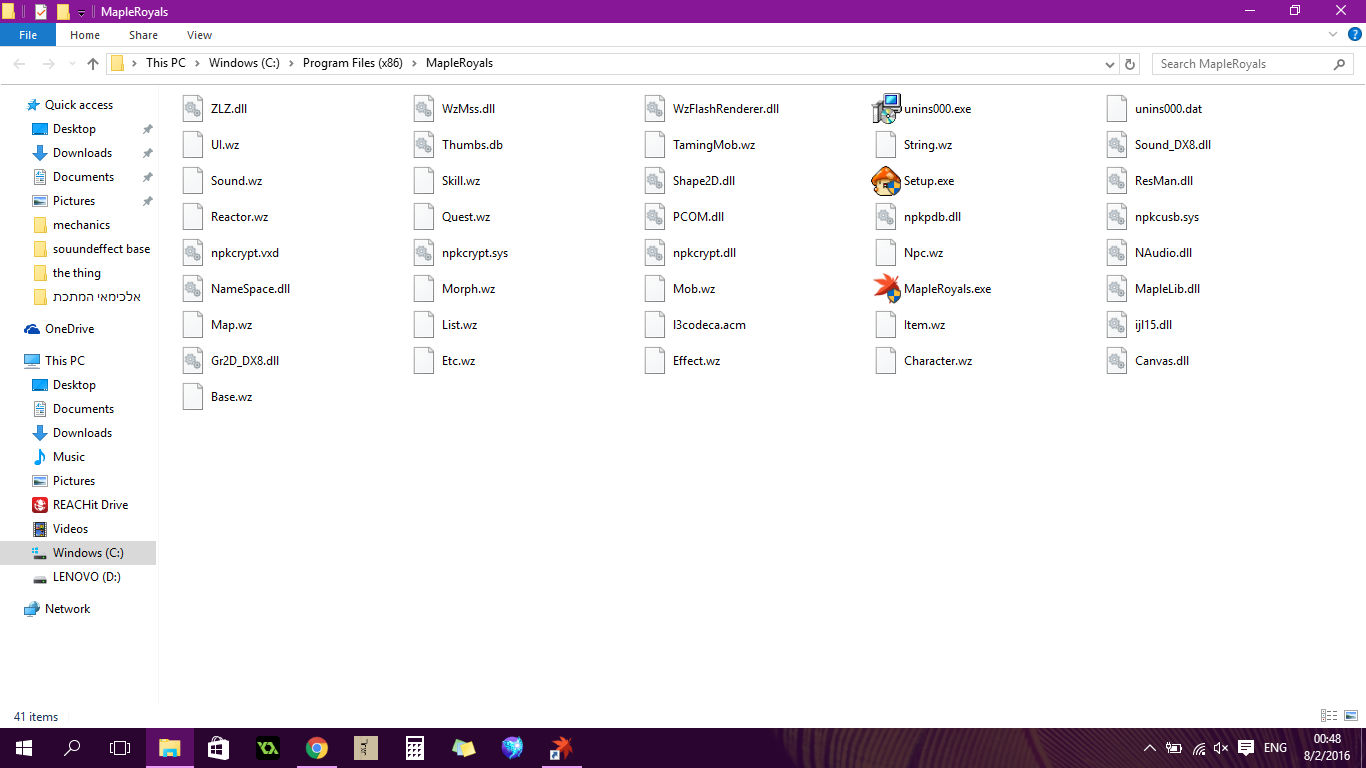Switch to the View ribbon tab
This screenshot has height=768, width=1366.
[199, 35]
